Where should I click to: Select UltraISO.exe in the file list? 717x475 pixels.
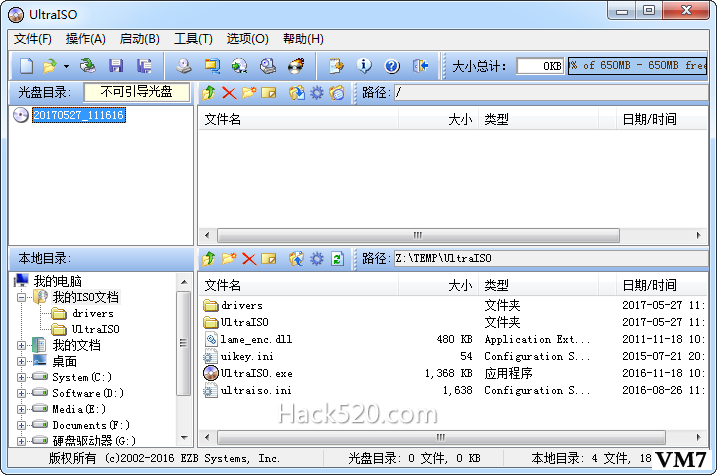coord(257,373)
